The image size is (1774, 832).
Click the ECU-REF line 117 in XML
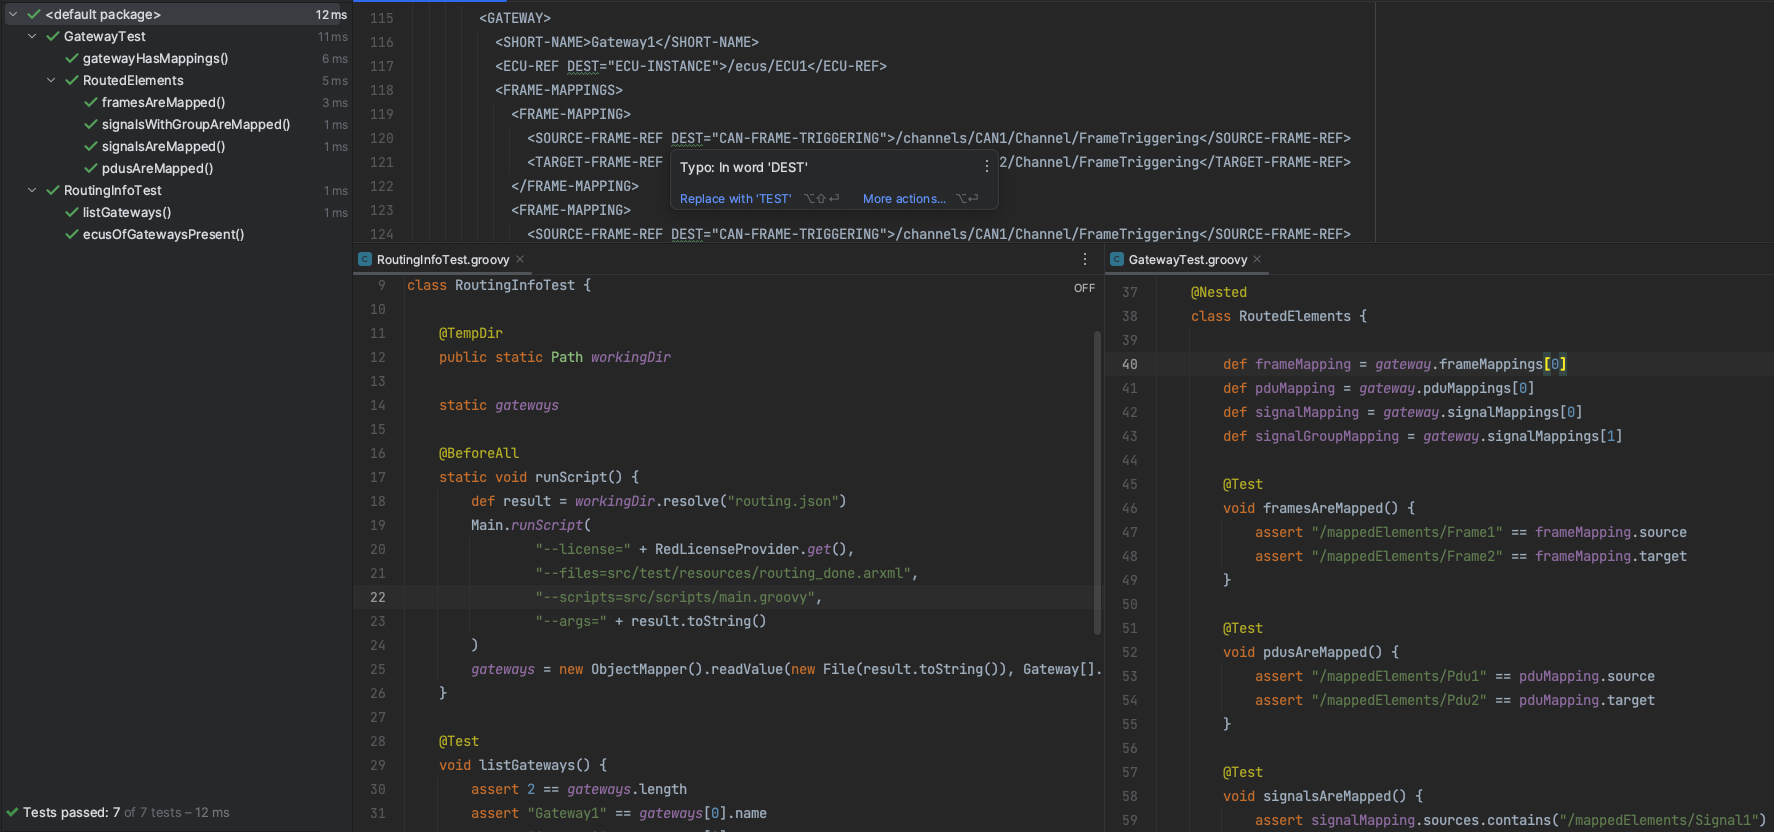(x=691, y=66)
